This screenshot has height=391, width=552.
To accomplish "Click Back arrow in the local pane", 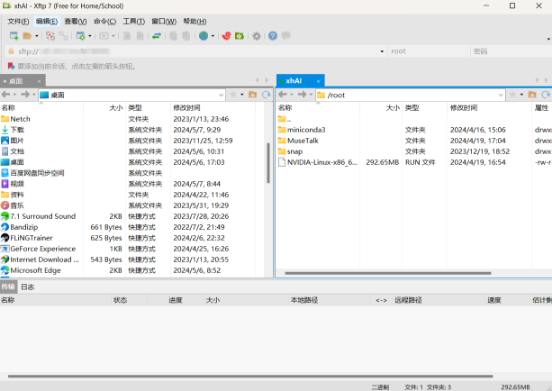I will pos(6,94).
